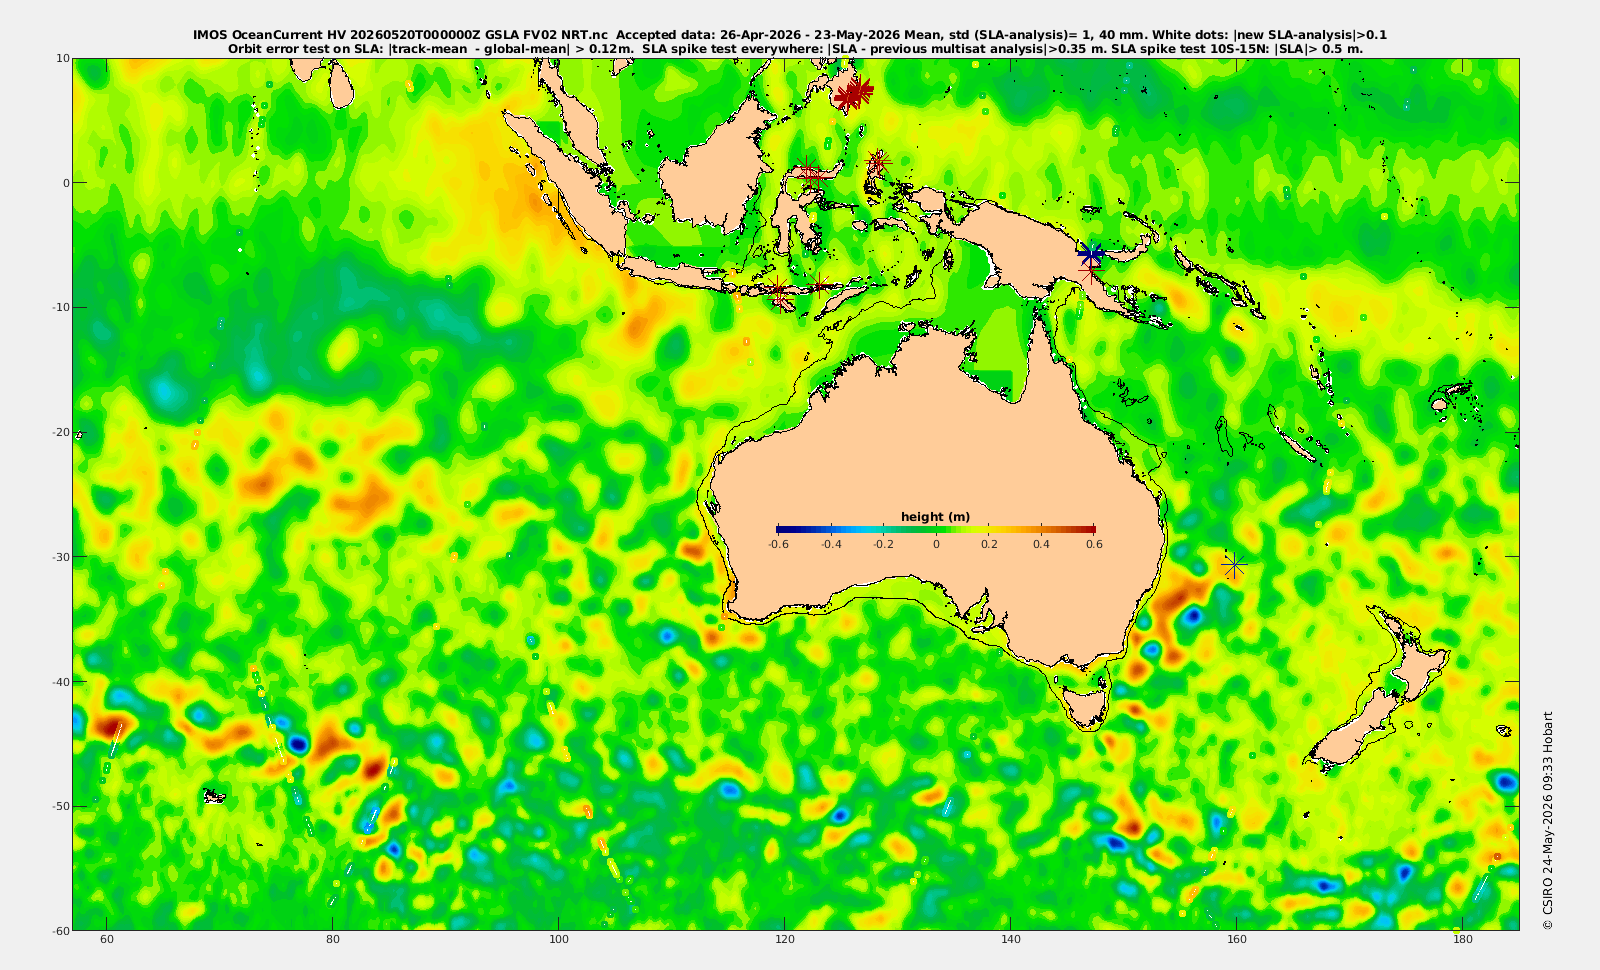
Task: Click the dark red eddy off the east Australian coast
Action: (1178, 596)
